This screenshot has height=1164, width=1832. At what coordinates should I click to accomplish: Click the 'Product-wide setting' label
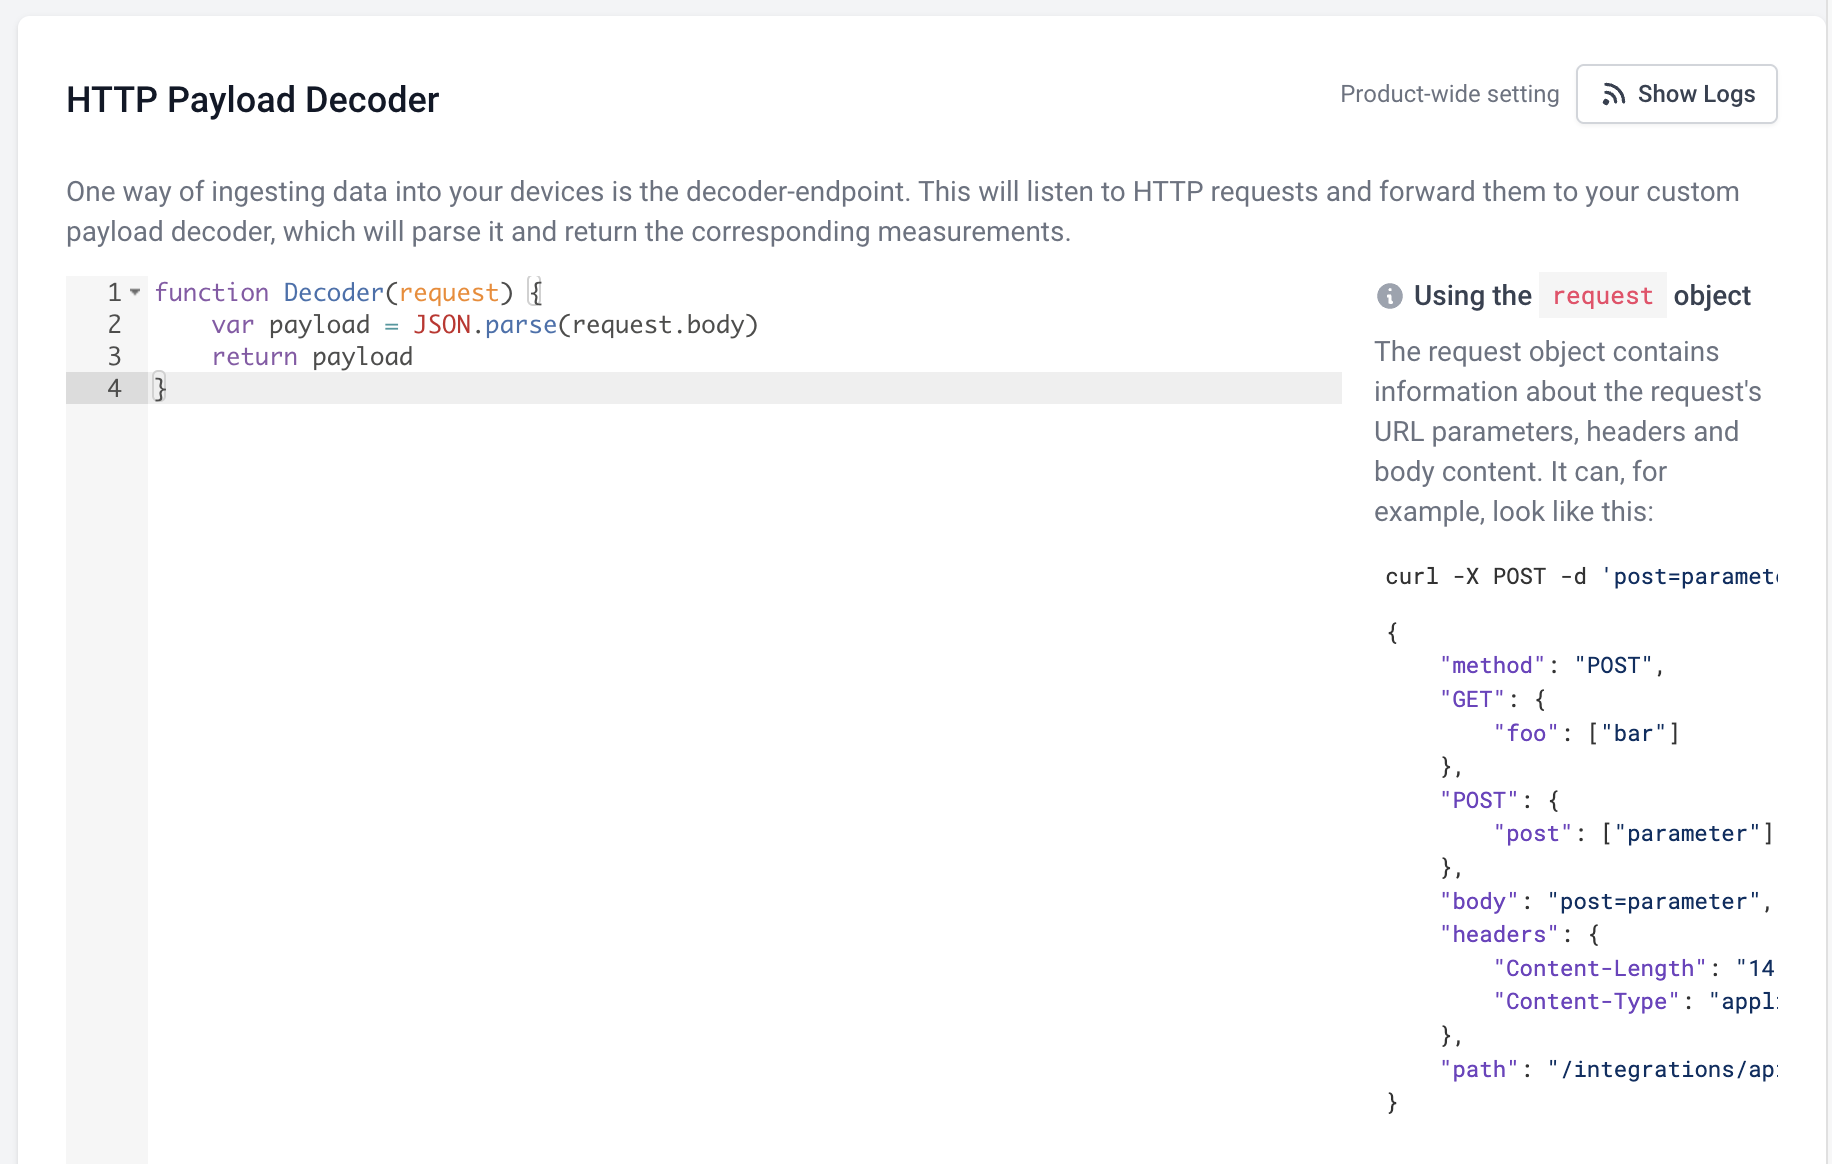(1449, 94)
